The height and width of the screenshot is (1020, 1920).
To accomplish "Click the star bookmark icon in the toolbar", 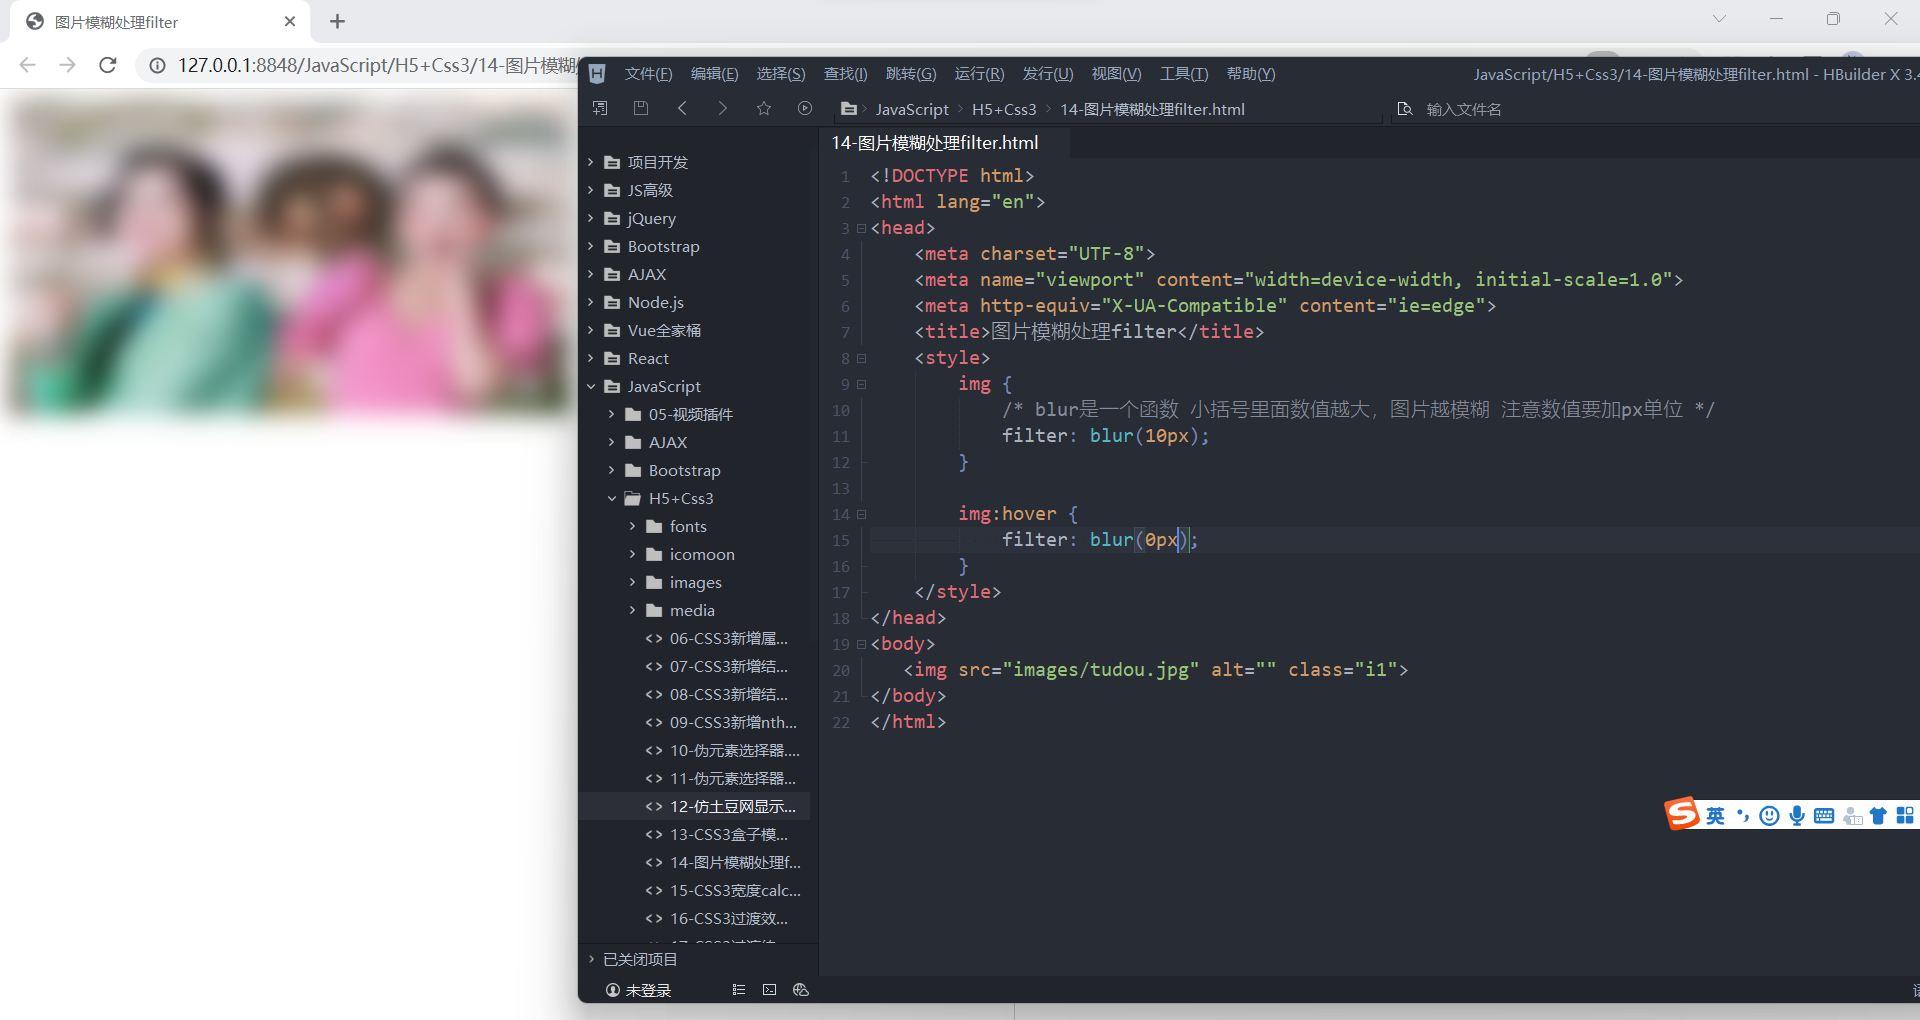I will 764,108.
